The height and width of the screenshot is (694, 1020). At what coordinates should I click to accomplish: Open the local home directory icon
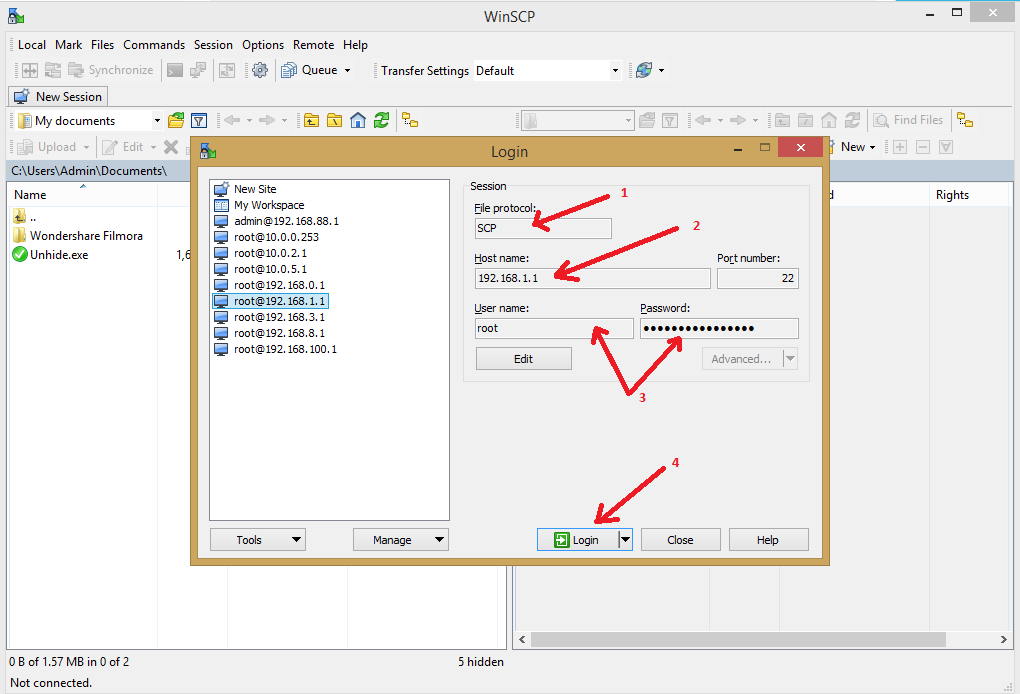tap(359, 120)
